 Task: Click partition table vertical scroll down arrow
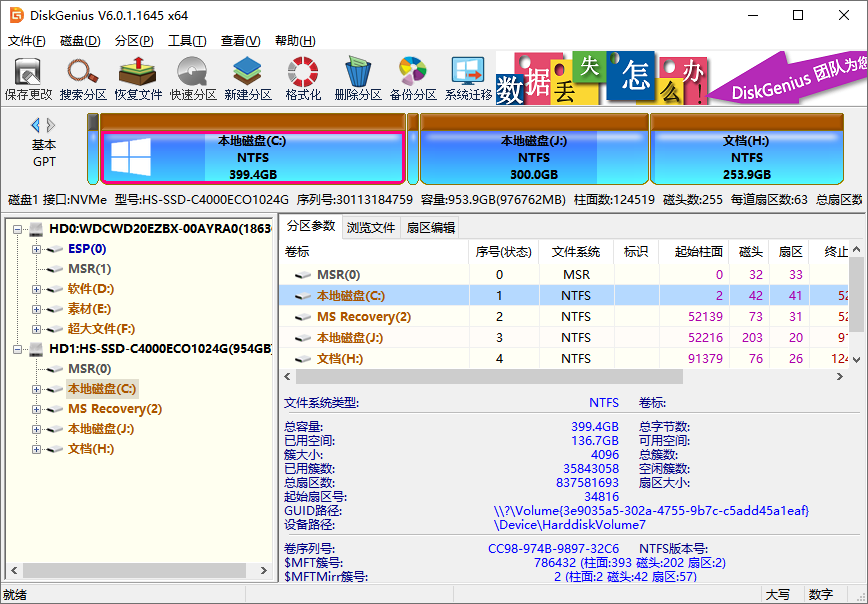point(856,360)
